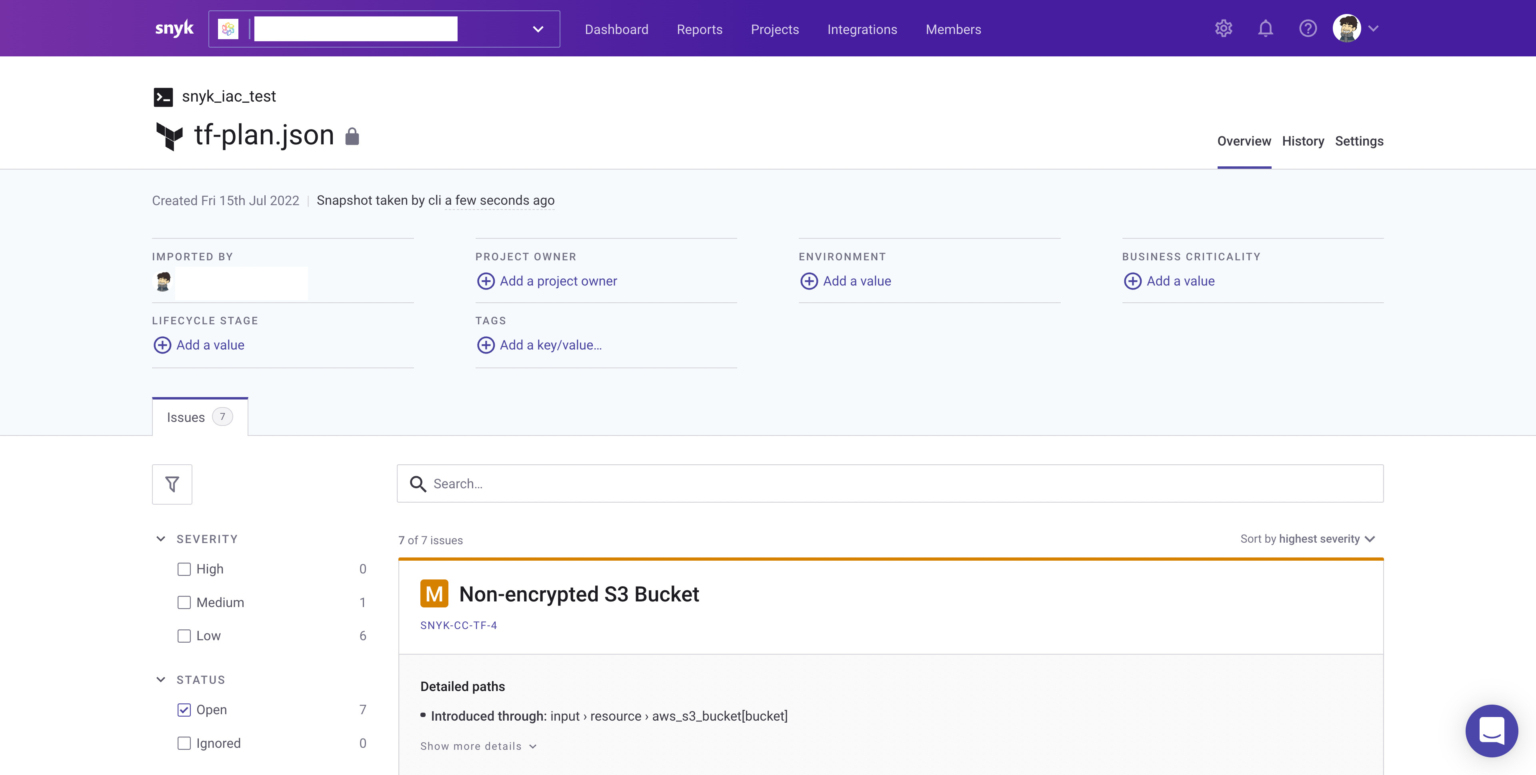Open the Intercom chat bubble
This screenshot has height=775, width=1536.
pyautogui.click(x=1491, y=731)
